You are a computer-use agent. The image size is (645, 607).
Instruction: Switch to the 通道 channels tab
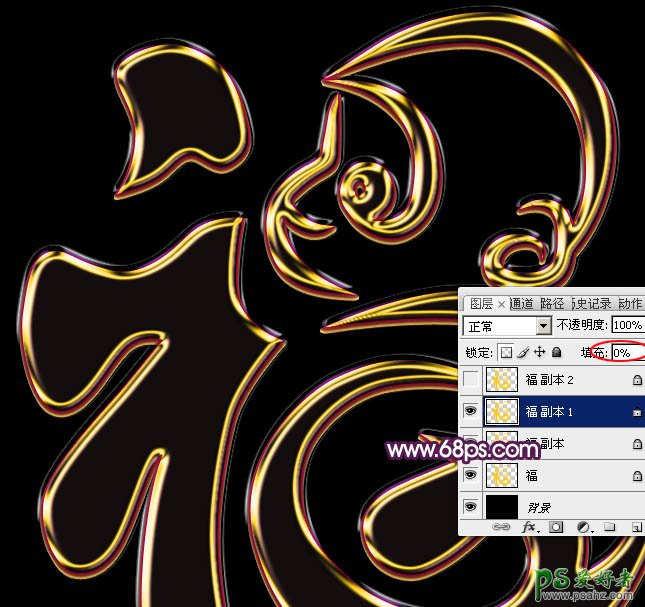point(522,304)
